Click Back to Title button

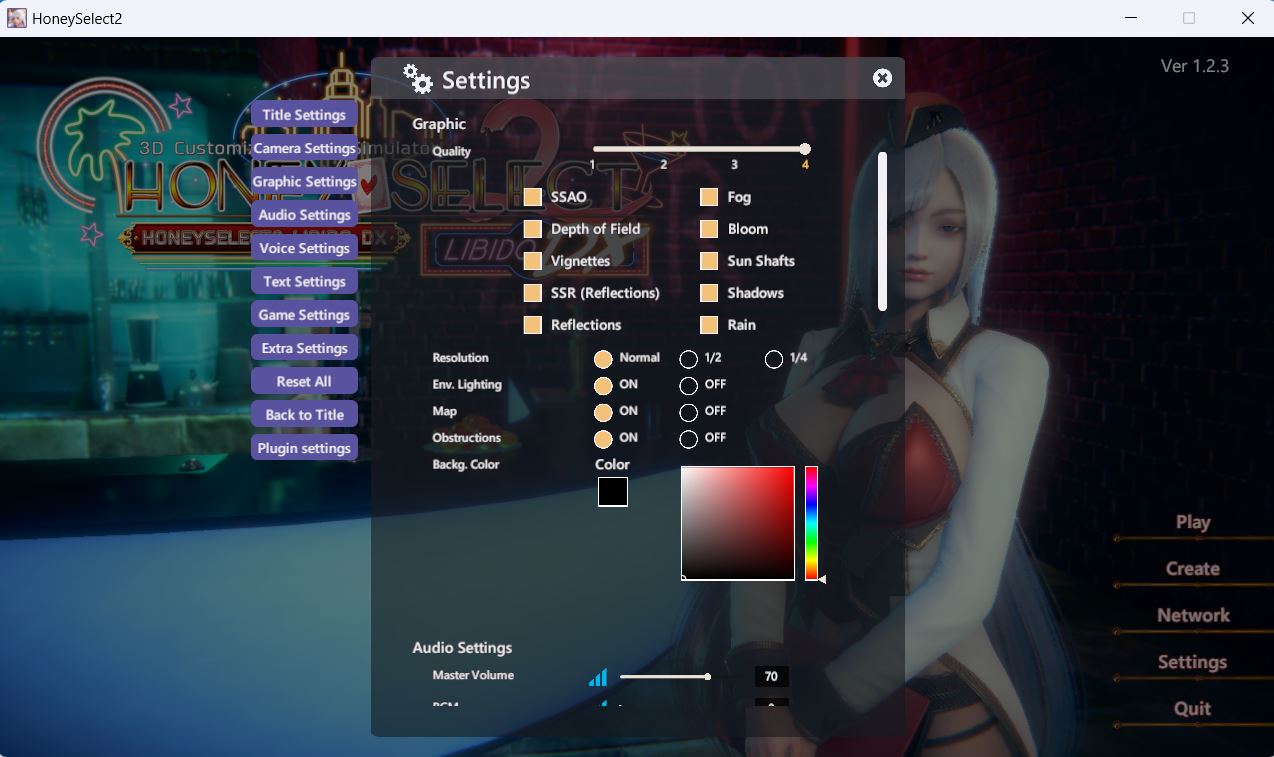coord(304,414)
